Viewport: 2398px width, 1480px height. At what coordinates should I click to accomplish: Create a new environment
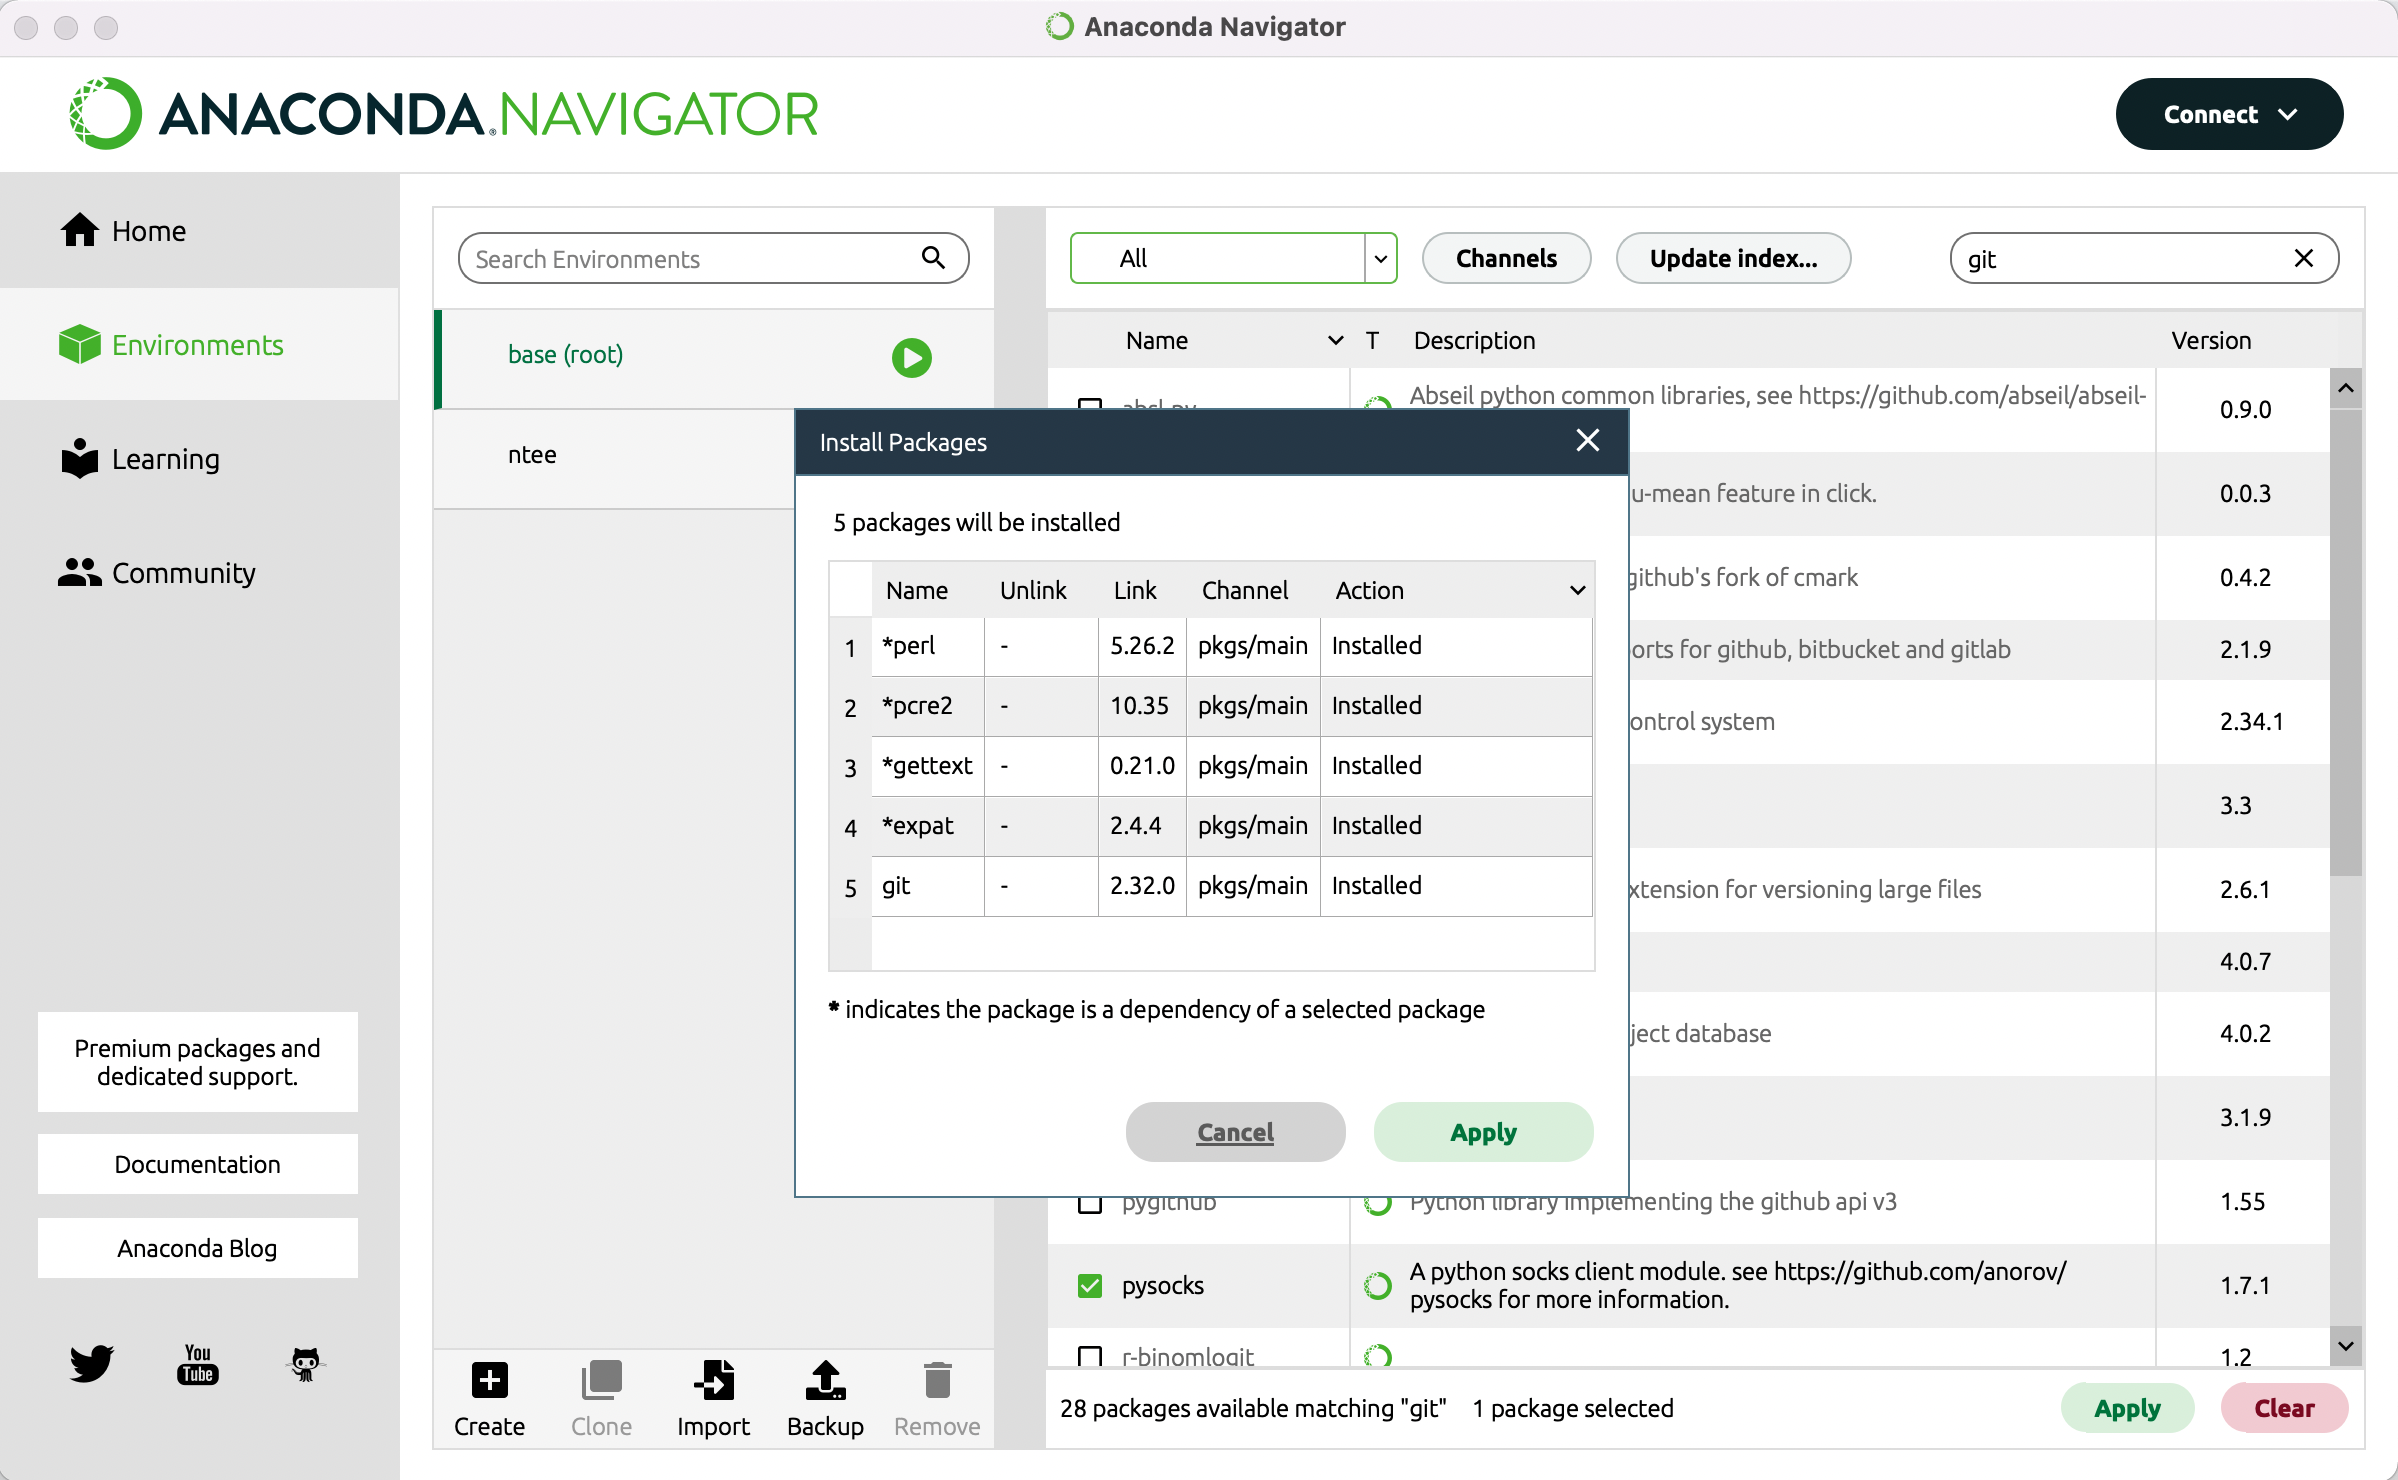click(x=489, y=1400)
